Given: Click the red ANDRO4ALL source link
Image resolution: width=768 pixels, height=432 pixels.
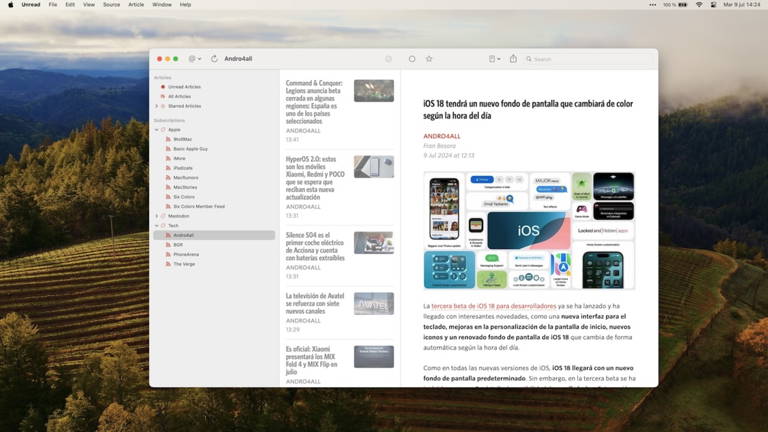Looking at the screenshot, I should click(x=442, y=136).
